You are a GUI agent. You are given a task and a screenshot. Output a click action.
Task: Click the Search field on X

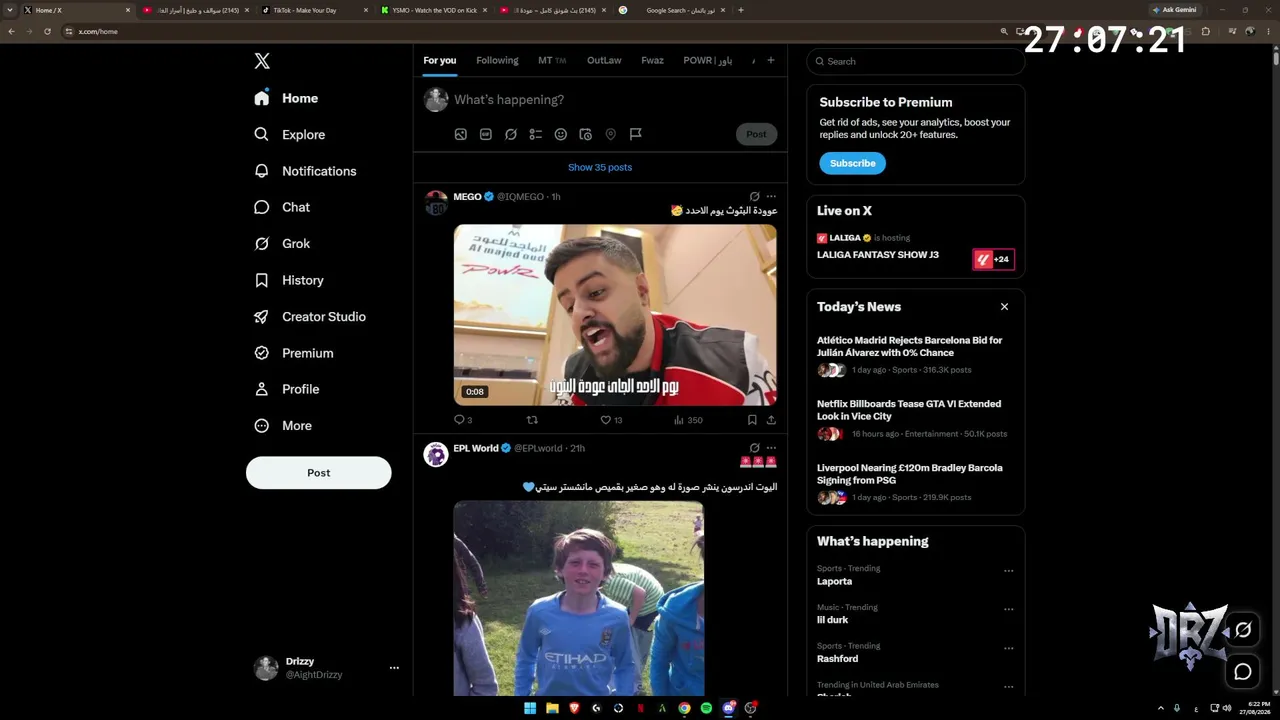915,61
